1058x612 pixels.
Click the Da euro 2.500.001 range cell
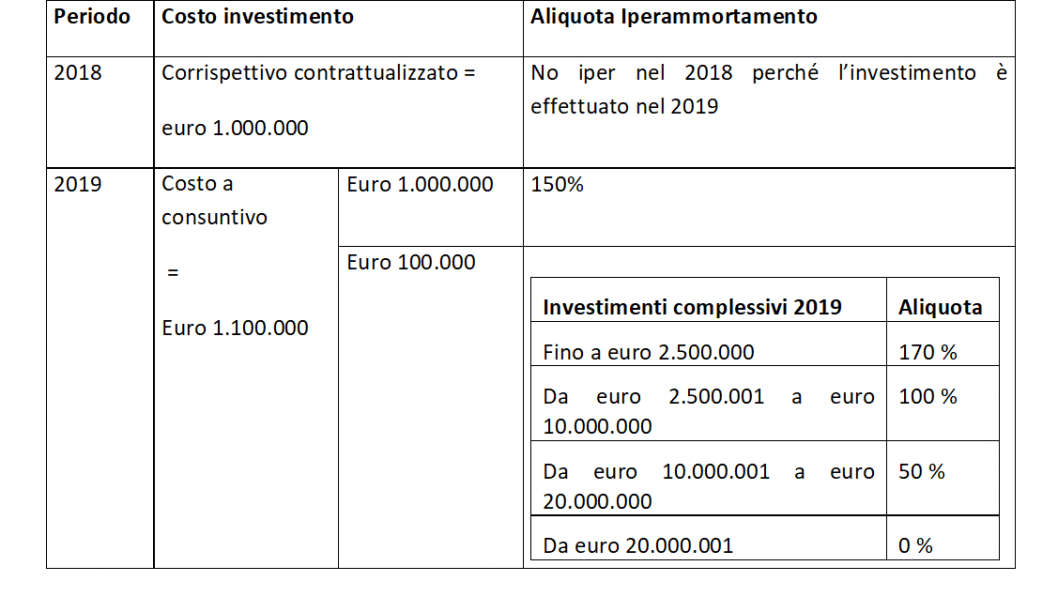tap(708, 411)
